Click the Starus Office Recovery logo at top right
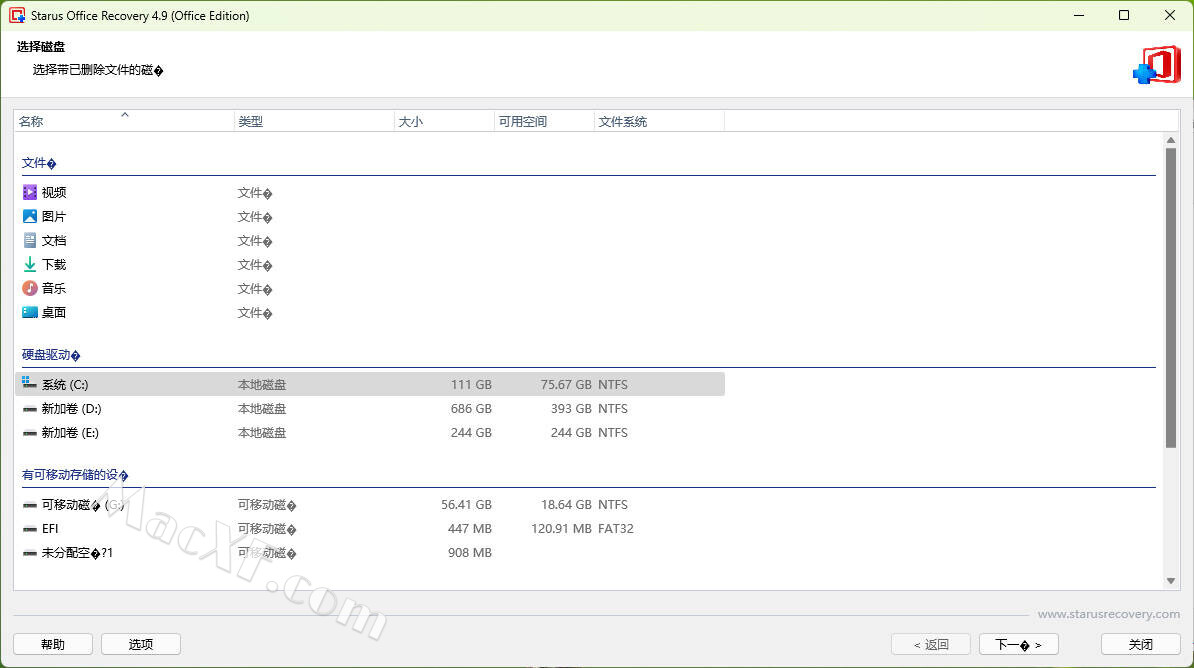Image resolution: width=1194 pixels, height=668 pixels. point(1157,64)
